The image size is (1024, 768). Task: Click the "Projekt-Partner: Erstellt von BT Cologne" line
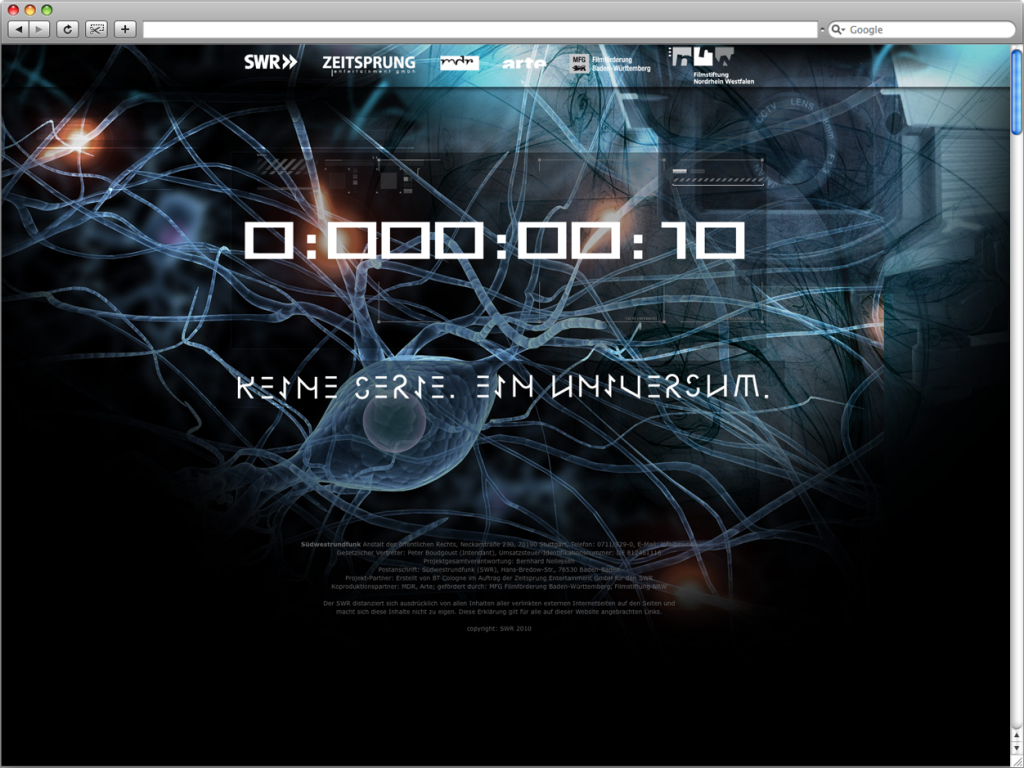(x=500, y=578)
